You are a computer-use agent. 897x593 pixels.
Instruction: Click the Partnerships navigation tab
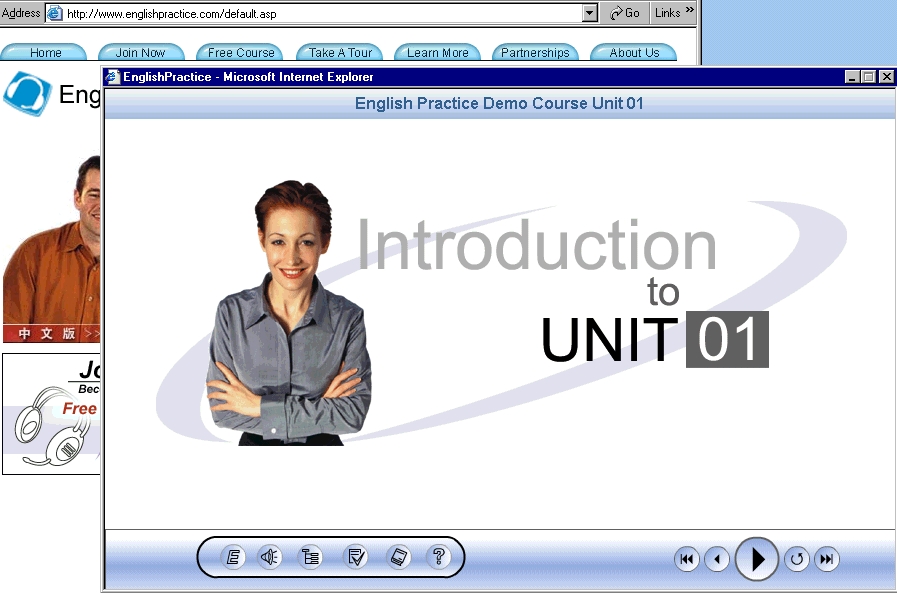(x=535, y=53)
